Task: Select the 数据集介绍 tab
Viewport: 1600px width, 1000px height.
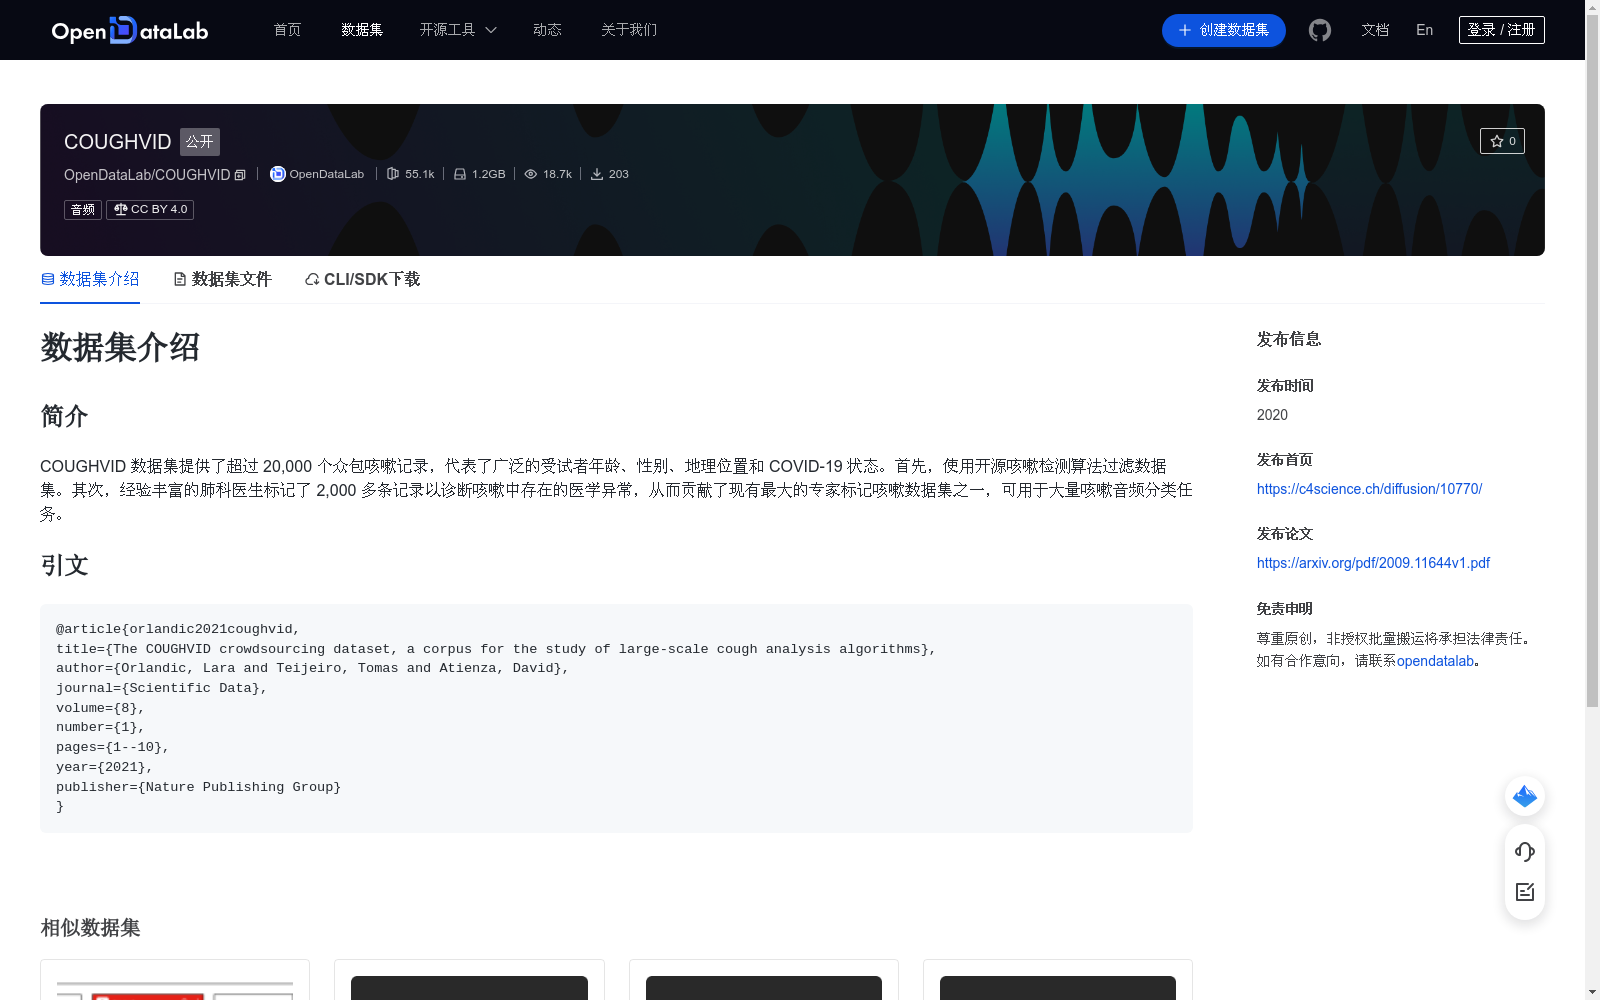Action: [x=90, y=279]
